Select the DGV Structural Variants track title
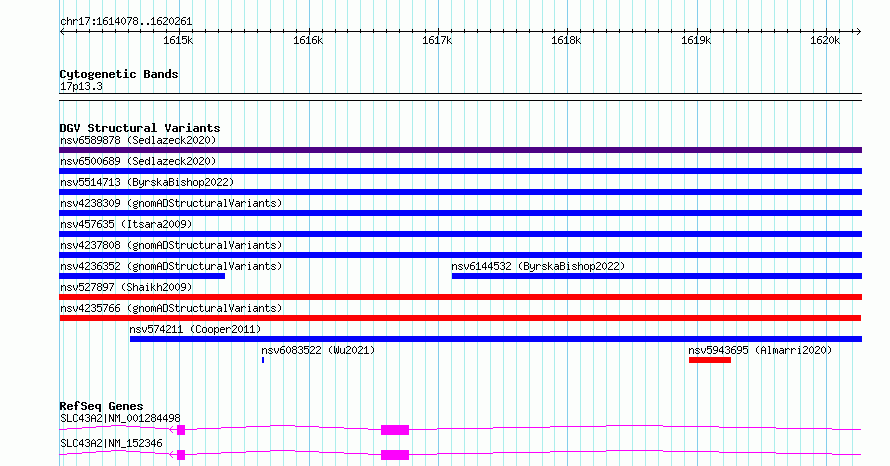This screenshot has width=890, height=466. [140, 128]
